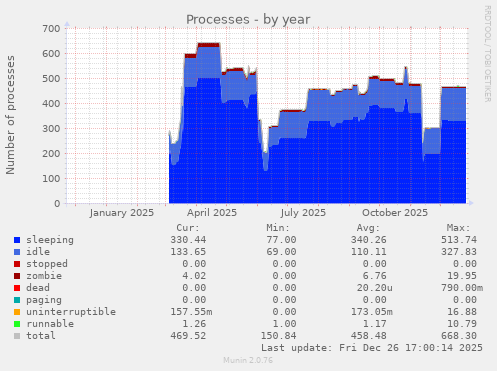Click zombie current value 4.02
Viewport: 497px width, 371px height.
(194, 276)
